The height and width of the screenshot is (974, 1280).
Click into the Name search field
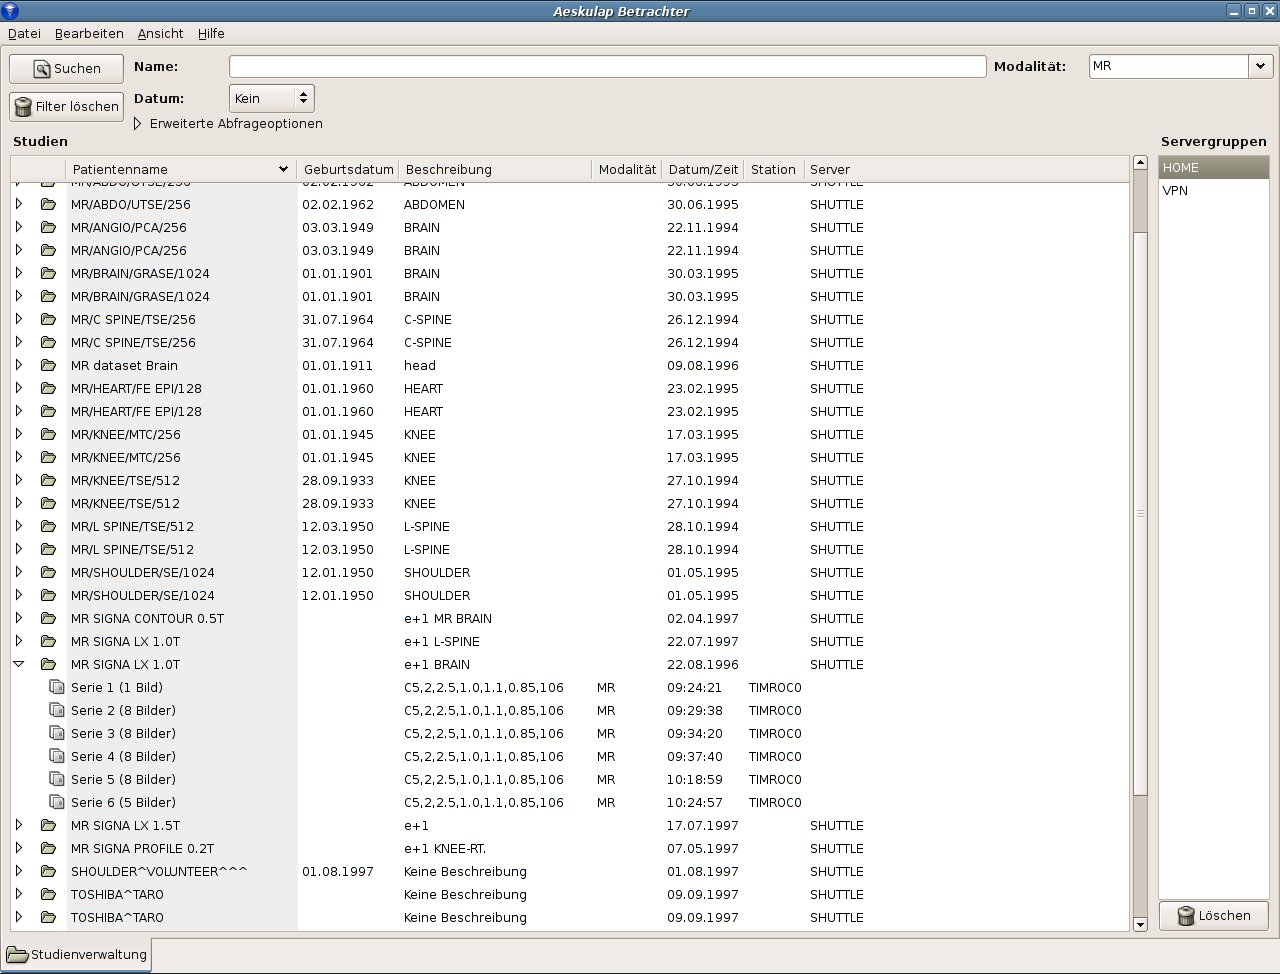(607, 66)
